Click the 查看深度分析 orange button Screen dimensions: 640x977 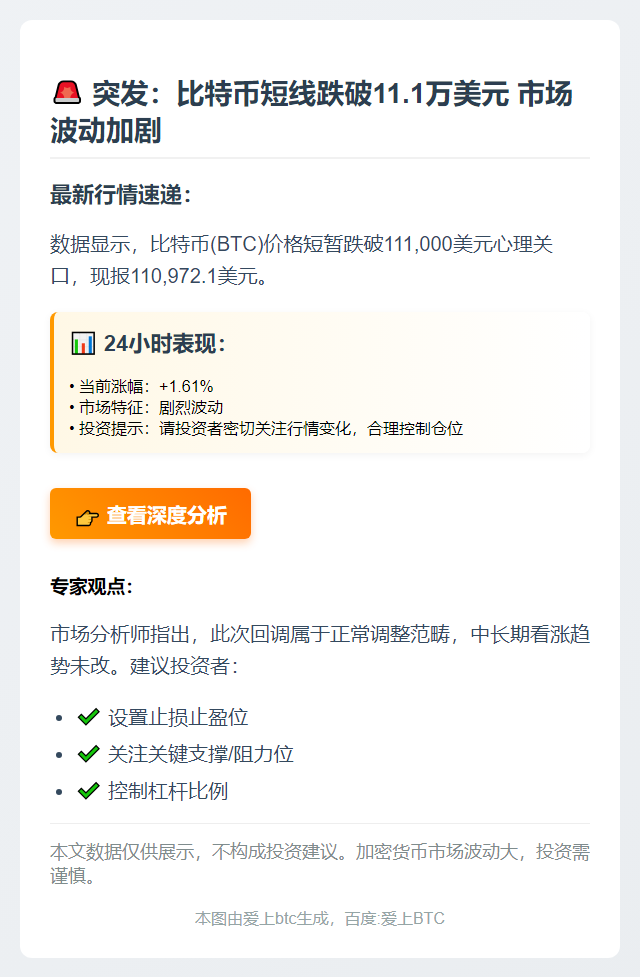pos(150,514)
